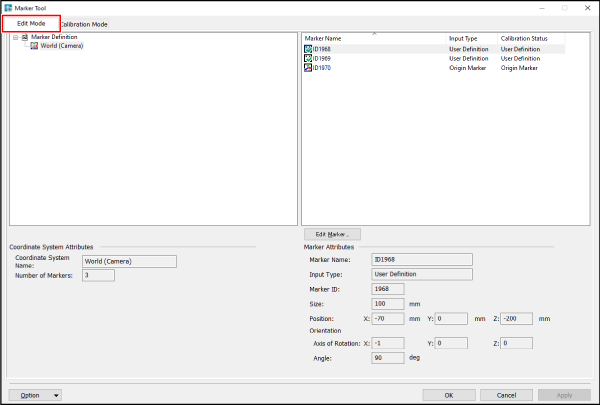Click the Input Type field
Image resolution: width=600 pixels, height=405 pixels.
point(422,274)
